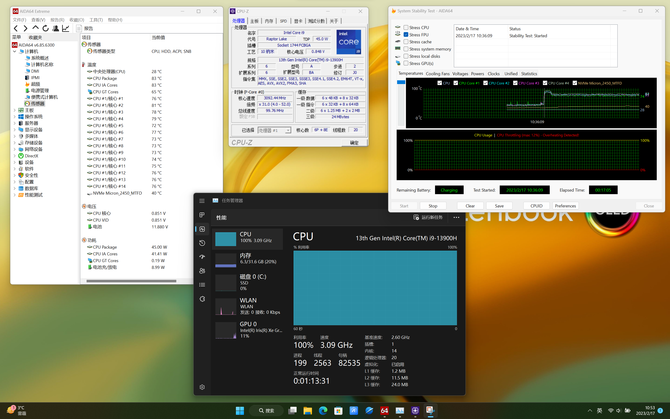This screenshot has width=670, height=419.
Task: Go back in AIDA64 toolbar
Action: tap(16, 28)
